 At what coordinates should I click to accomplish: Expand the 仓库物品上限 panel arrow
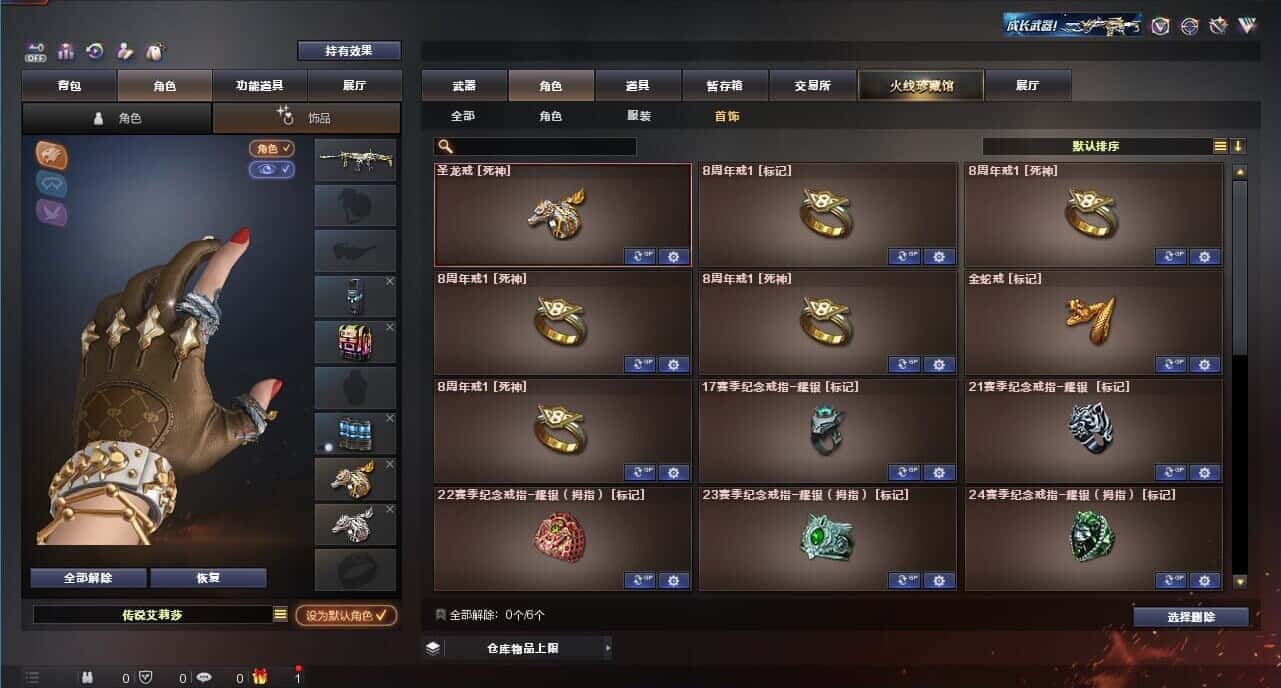point(607,648)
